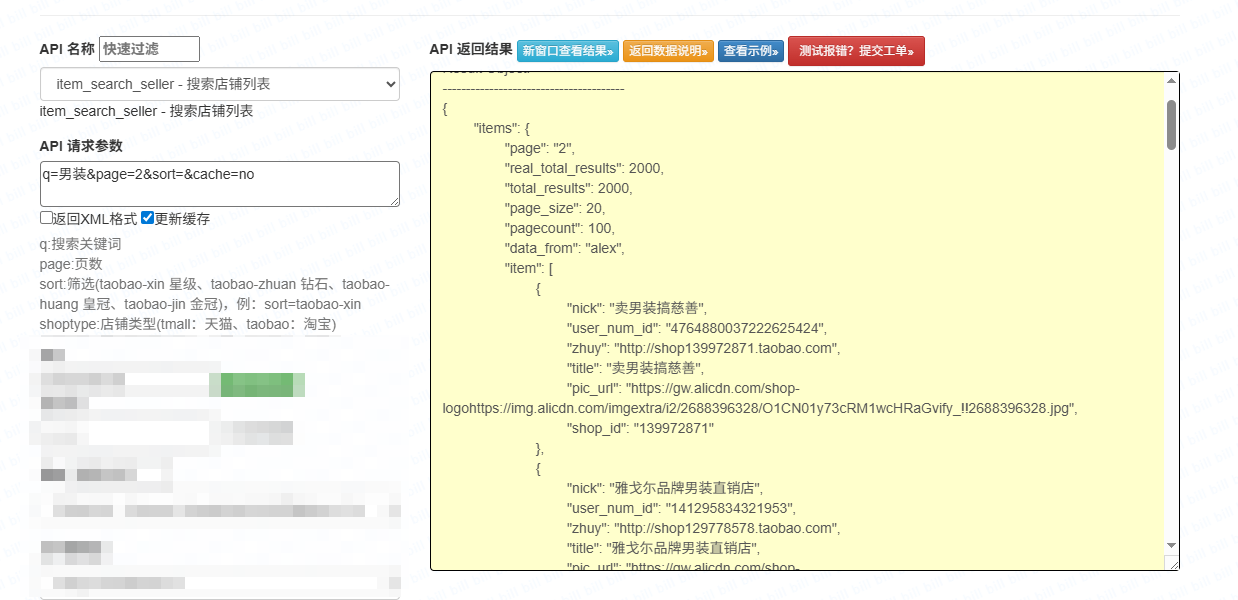The width and height of the screenshot is (1238, 600).
Task: Click the API 返回结果 heading
Action: 471,49
